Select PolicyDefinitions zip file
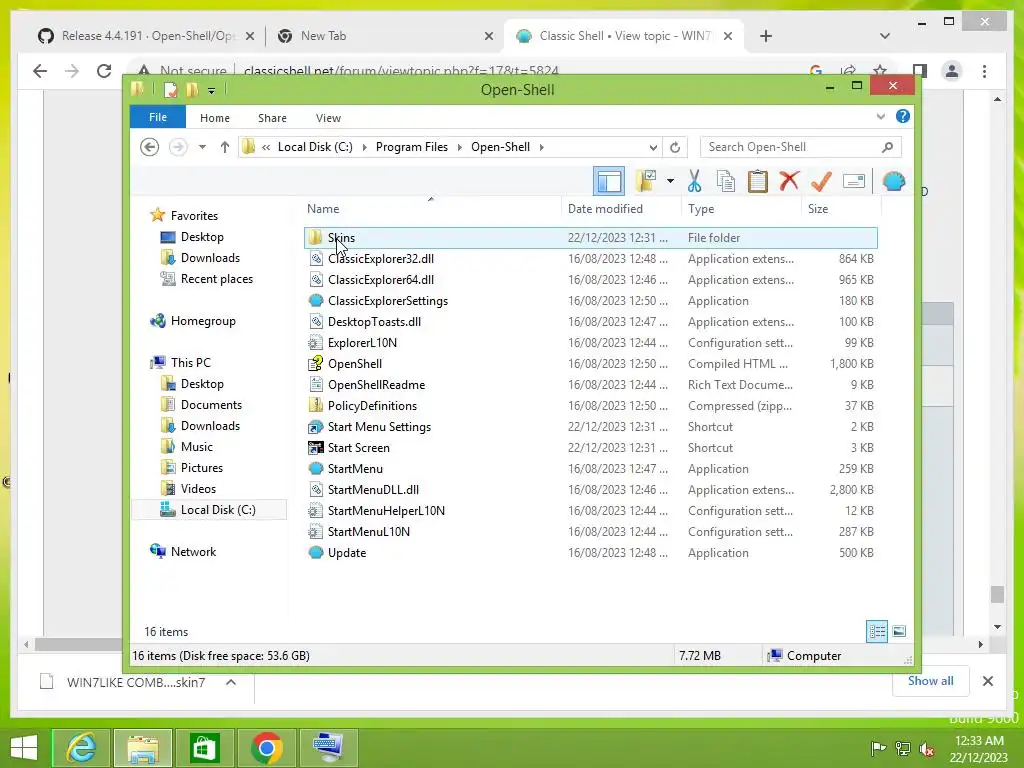Viewport: 1024px width, 768px height. click(590, 406)
